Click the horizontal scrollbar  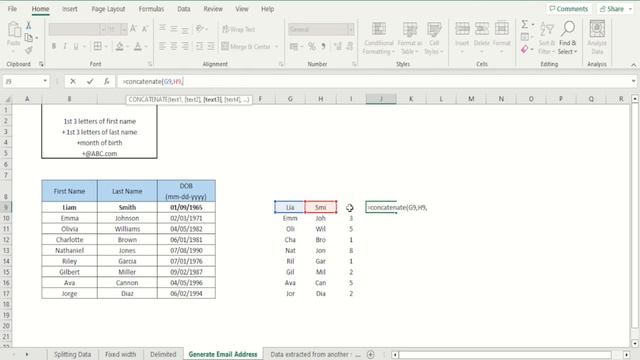(x=505, y=355)
